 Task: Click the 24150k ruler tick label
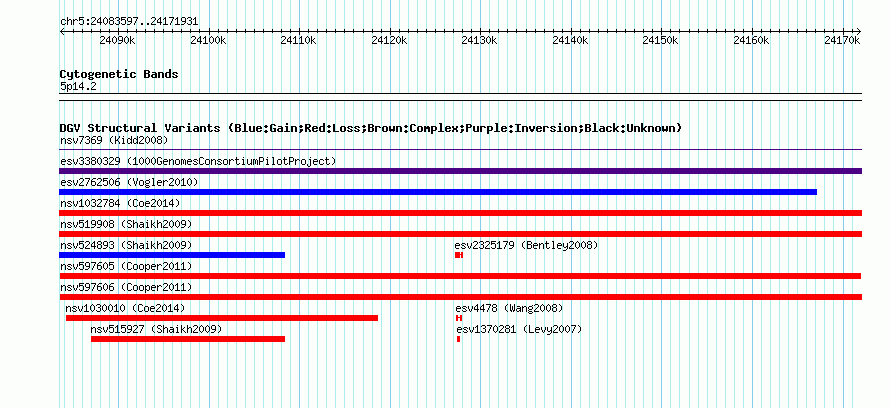pos(661,41)
